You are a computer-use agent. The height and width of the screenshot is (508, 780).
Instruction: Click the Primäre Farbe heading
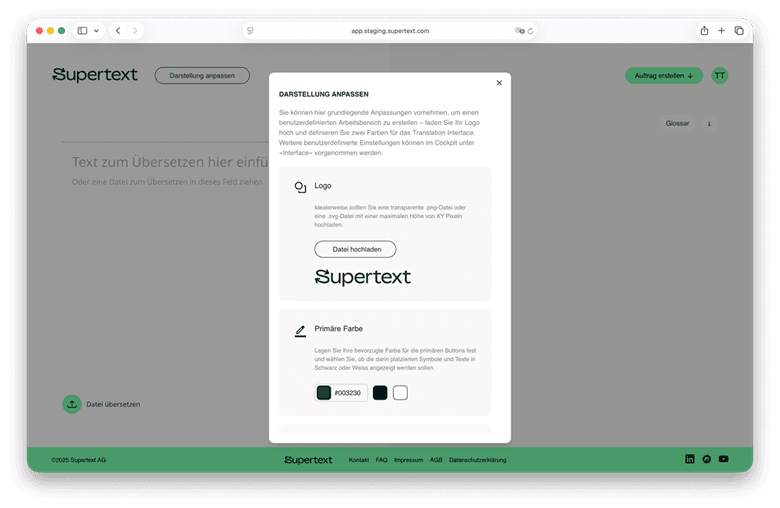pos(338,328)
